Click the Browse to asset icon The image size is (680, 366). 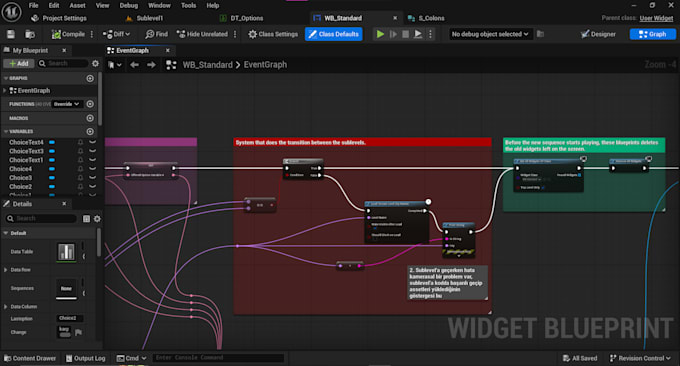tap(30, 34)
